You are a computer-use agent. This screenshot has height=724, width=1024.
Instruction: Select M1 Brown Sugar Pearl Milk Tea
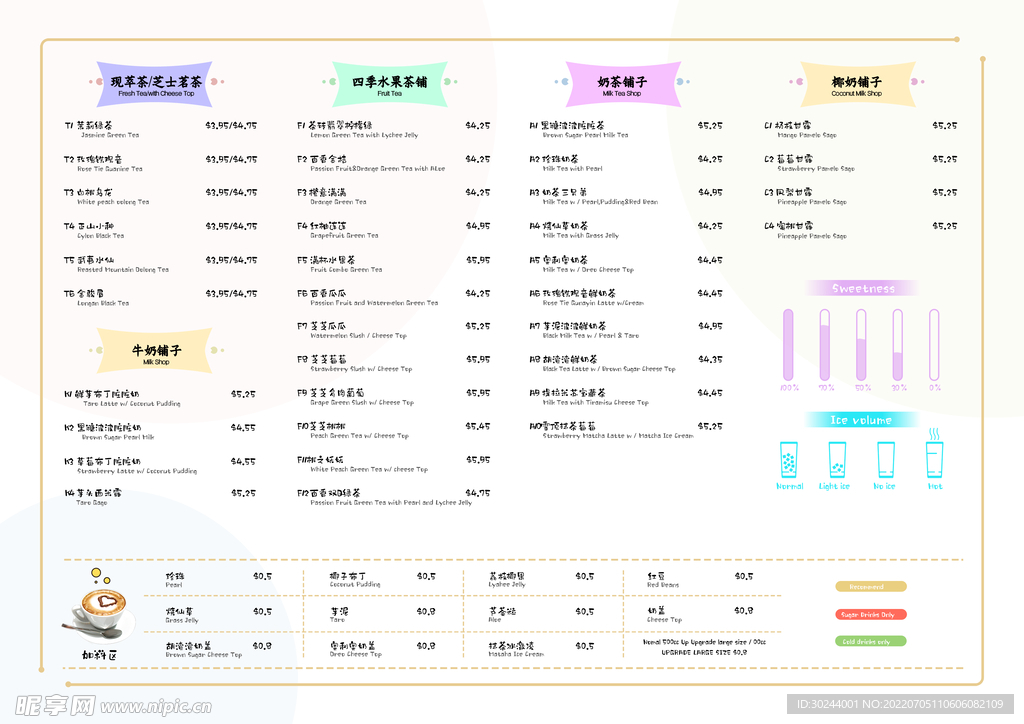pyautogui.click(x=626, y=129)
